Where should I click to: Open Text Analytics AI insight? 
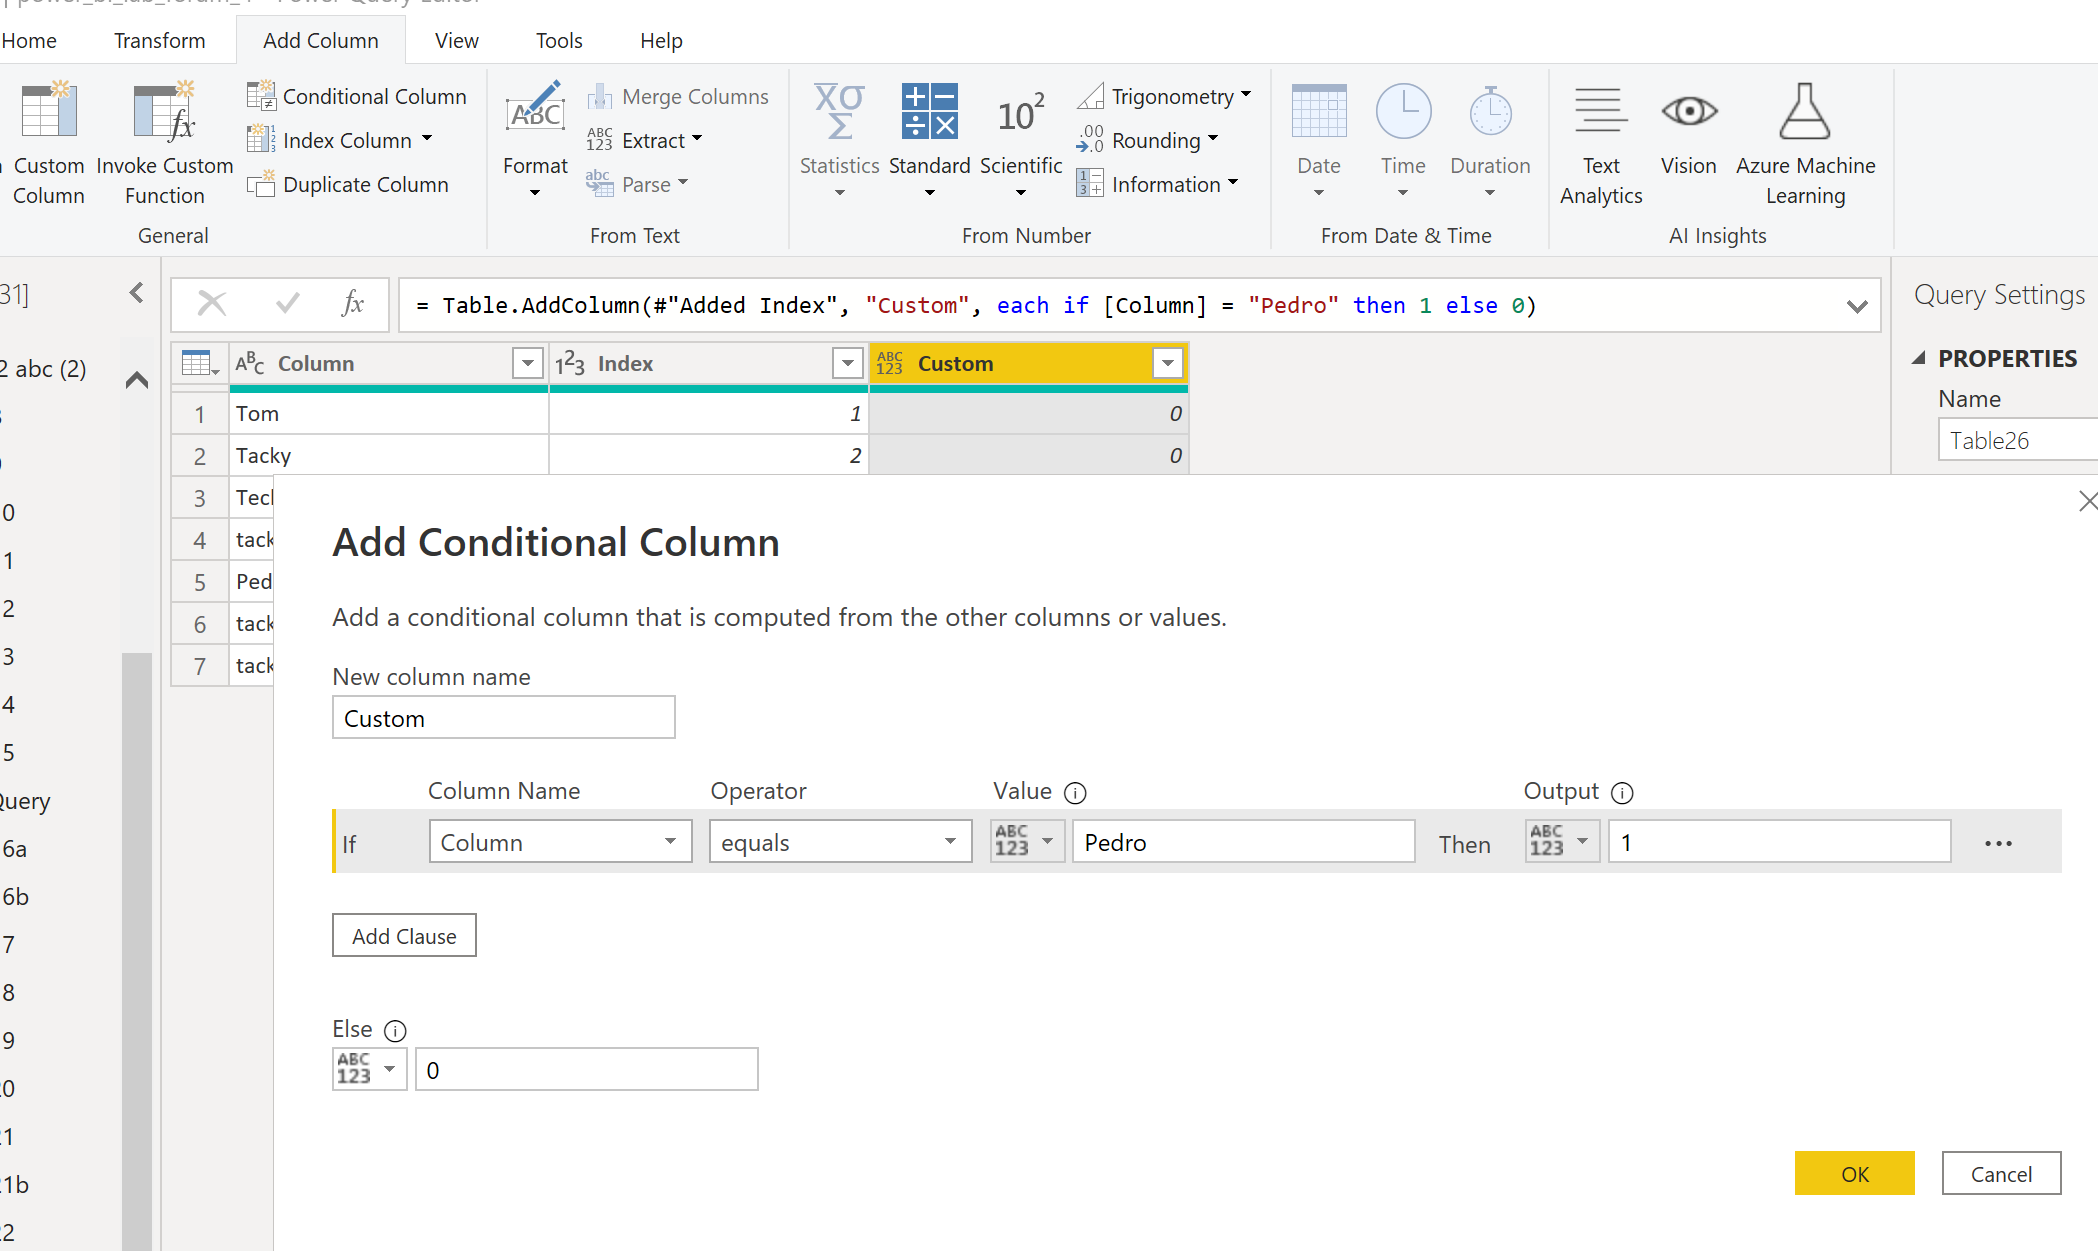pos(1601,145)
